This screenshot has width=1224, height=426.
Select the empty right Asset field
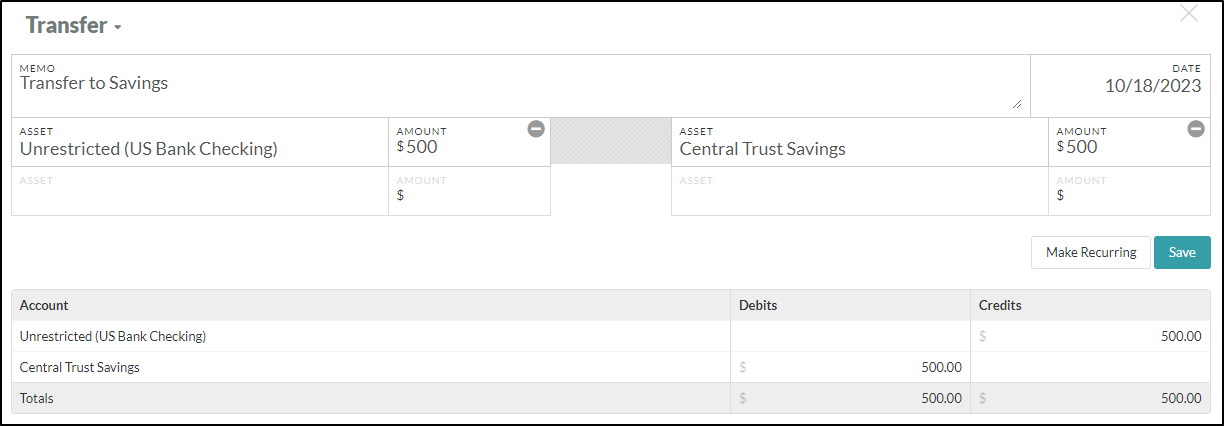[x=860, y=191]
